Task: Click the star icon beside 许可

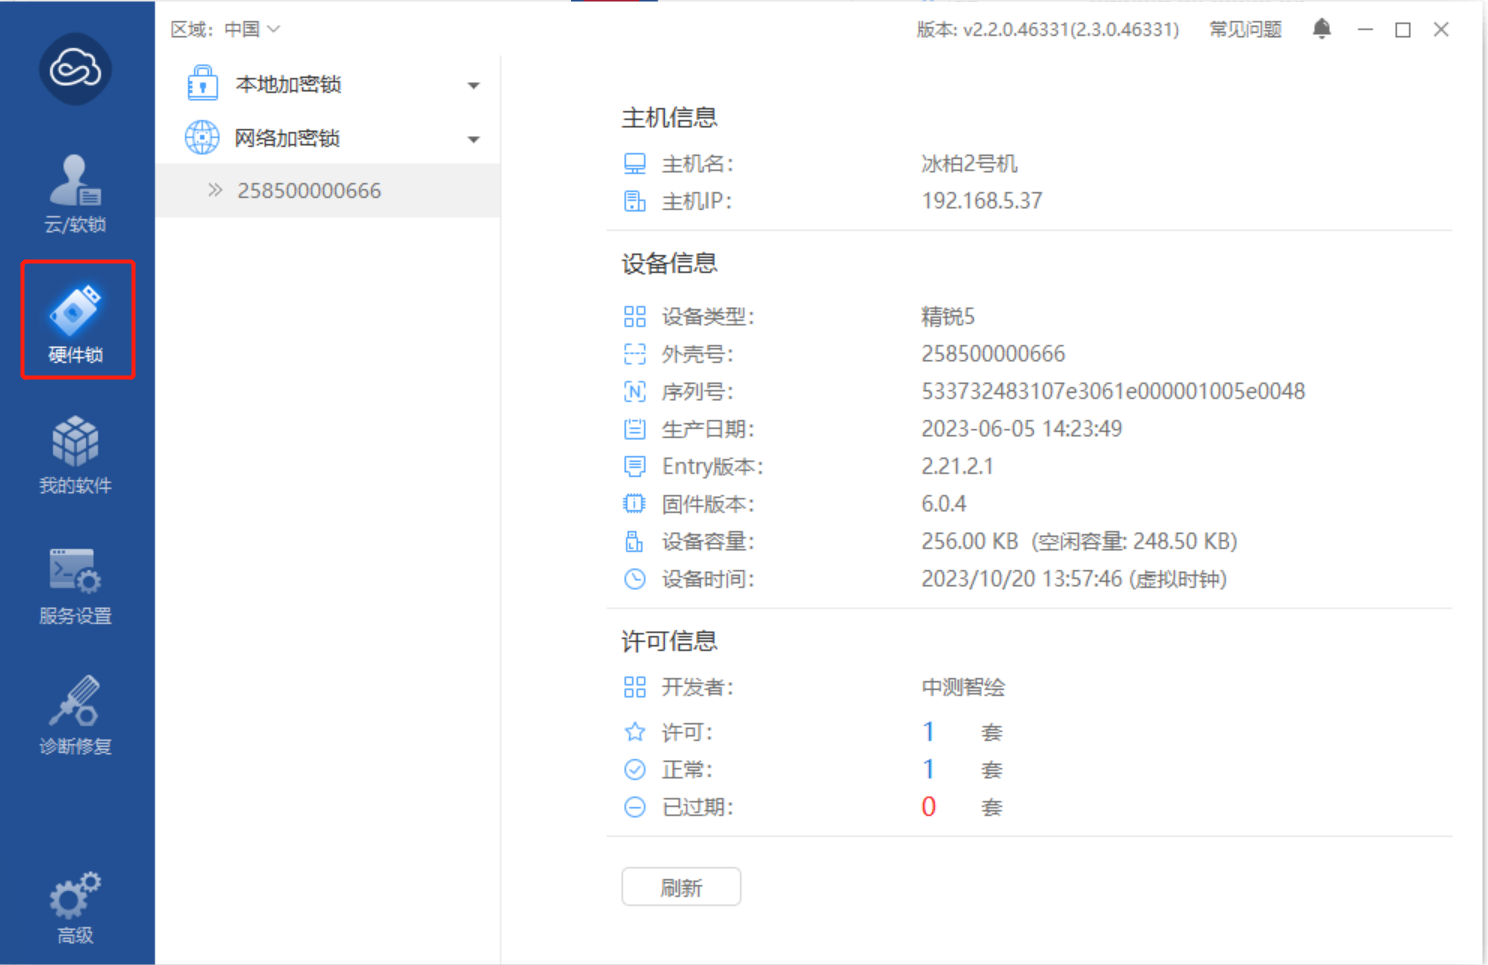Action: (x=635, y=731)
